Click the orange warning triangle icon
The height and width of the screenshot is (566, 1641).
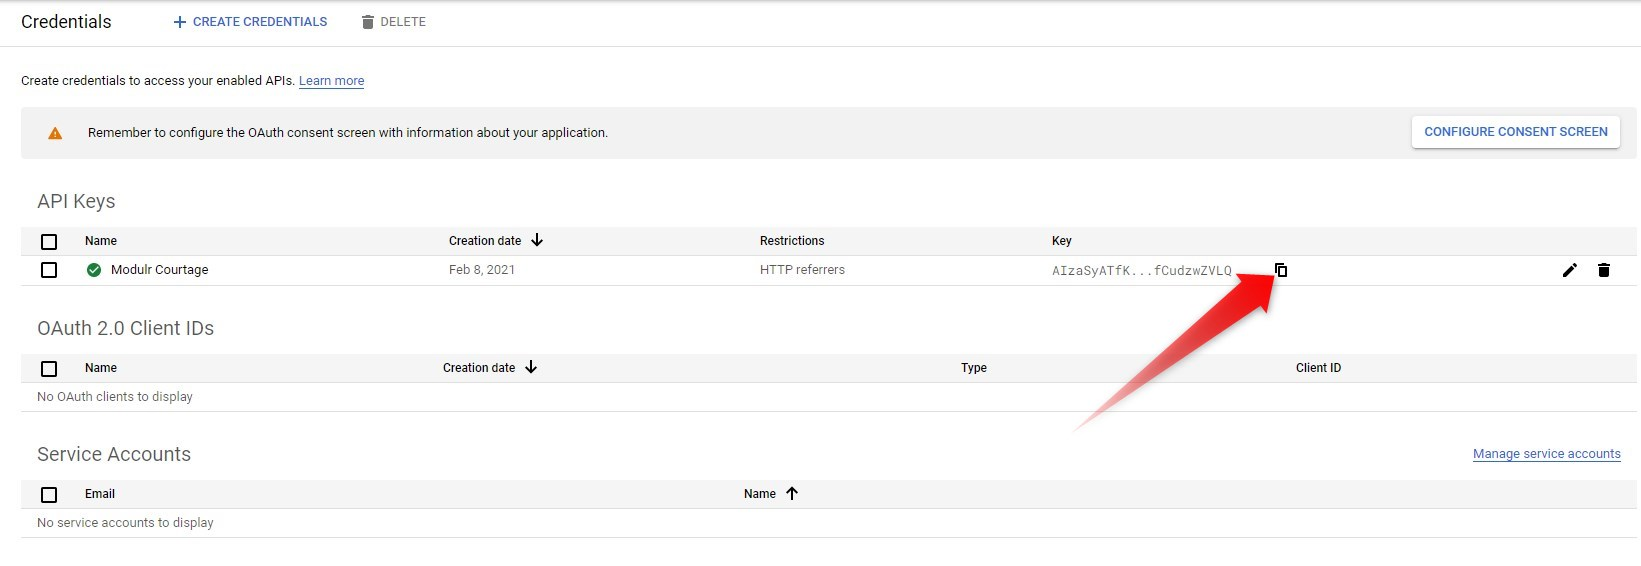tap(55, 133)
